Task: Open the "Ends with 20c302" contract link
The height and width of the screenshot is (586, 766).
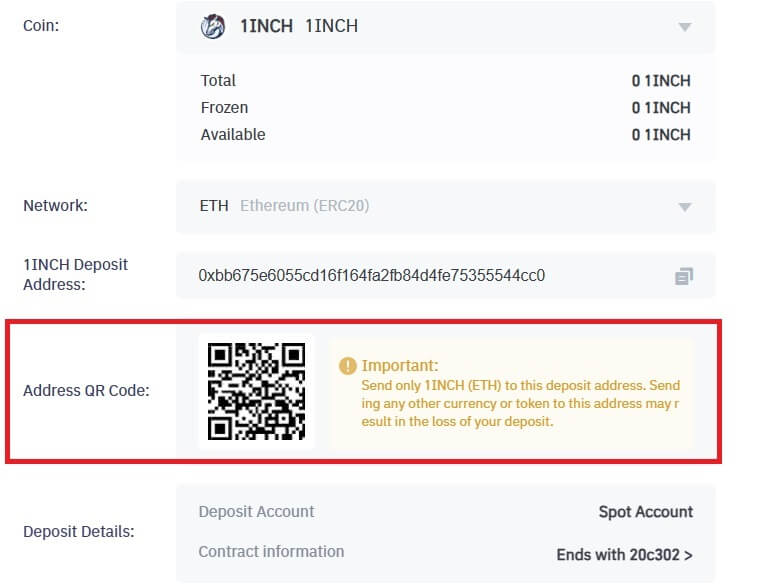Action: (x=624, y=553)
